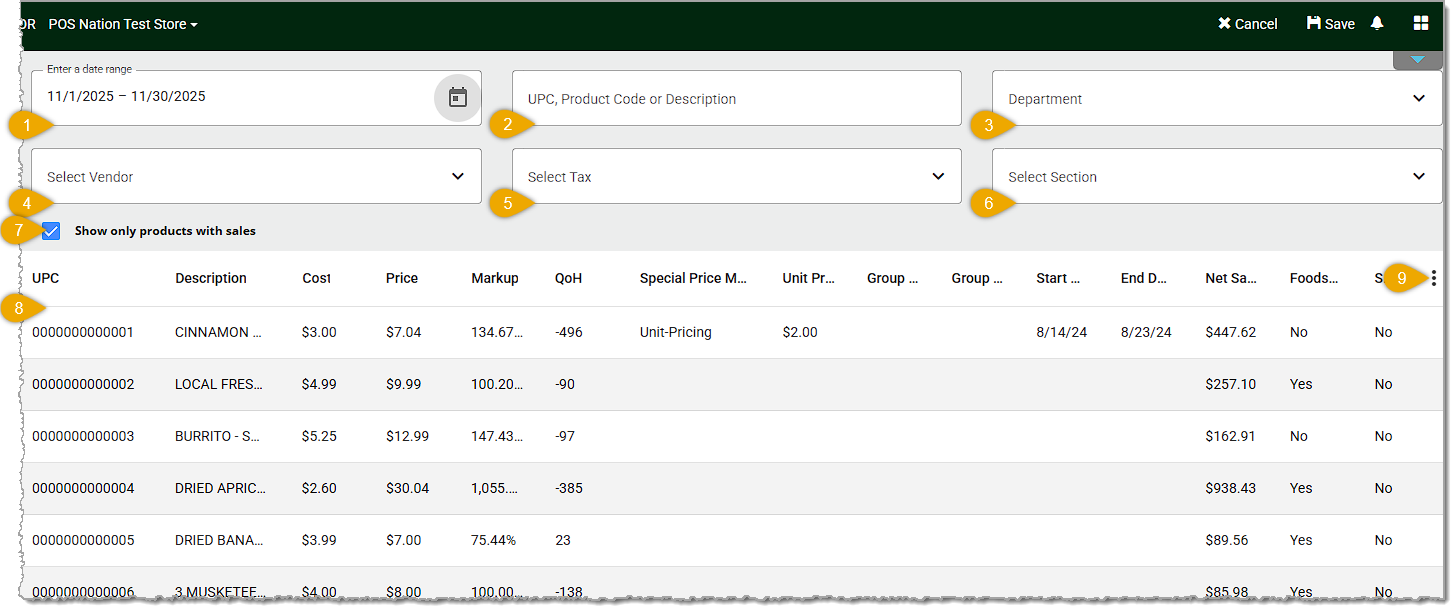Click the 8/23/24 end date cell

[1146, 332]
